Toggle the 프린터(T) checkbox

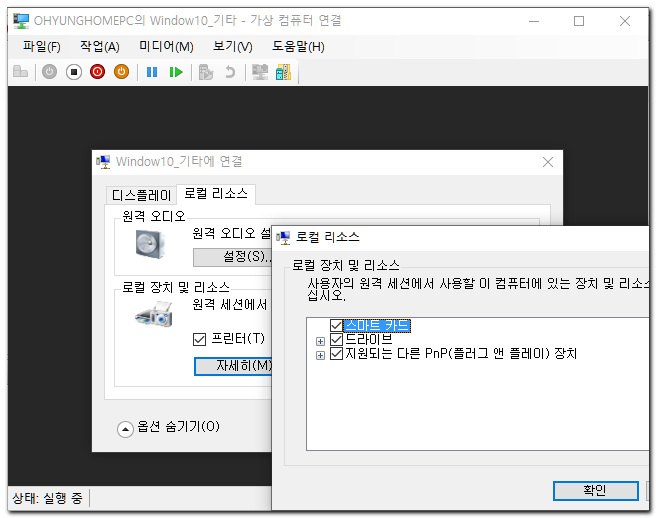199,339
